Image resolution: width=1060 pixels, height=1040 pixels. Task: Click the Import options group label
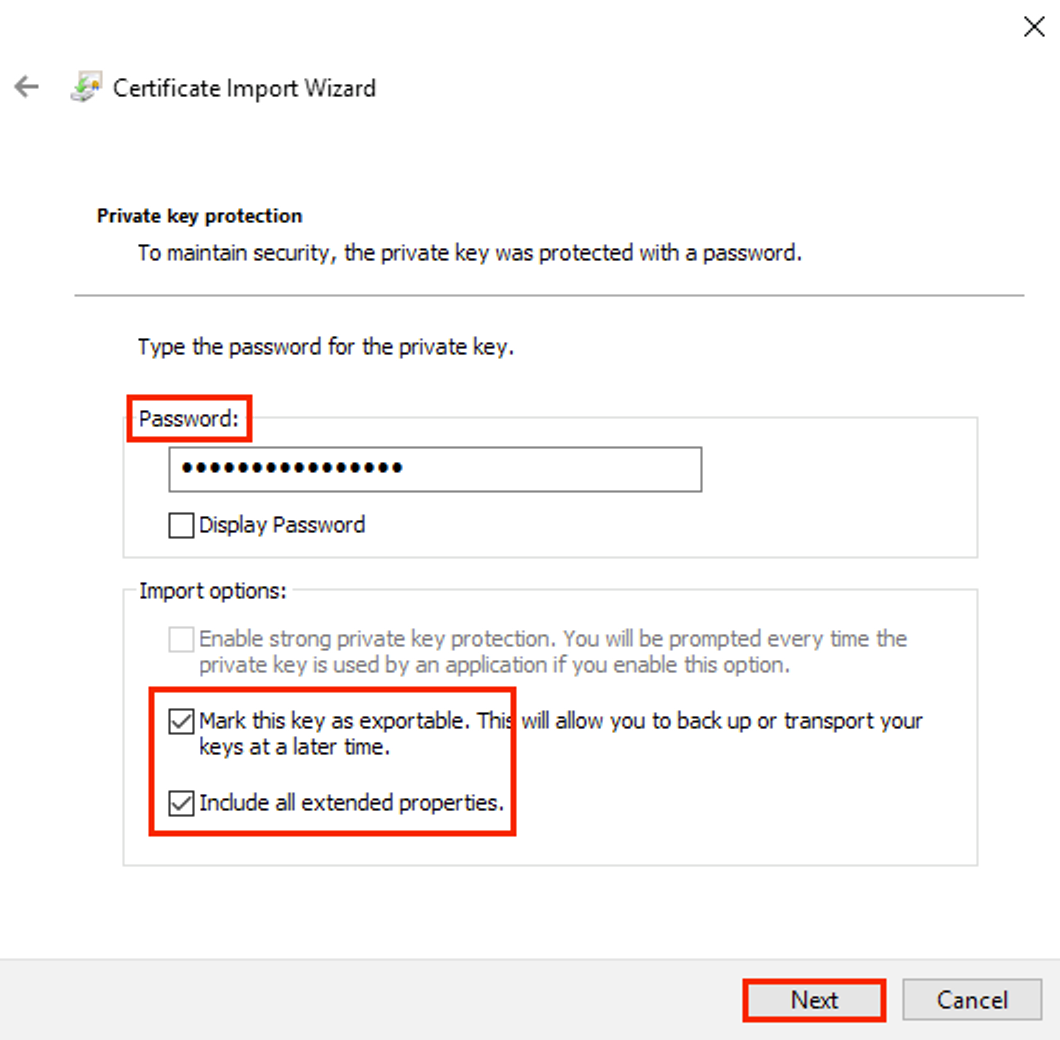pos(213,591)
